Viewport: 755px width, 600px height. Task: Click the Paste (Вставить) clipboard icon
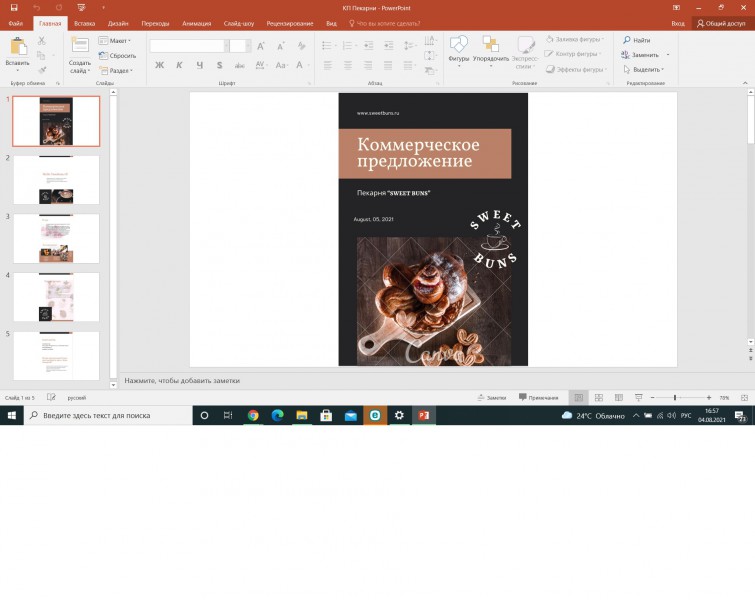(x=18, y=47)
